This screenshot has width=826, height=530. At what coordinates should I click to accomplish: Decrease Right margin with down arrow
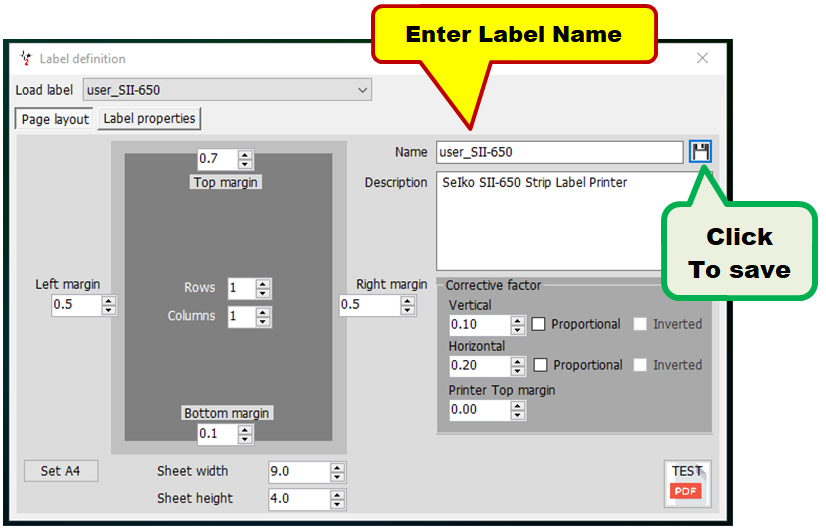(x=408, y=310)
